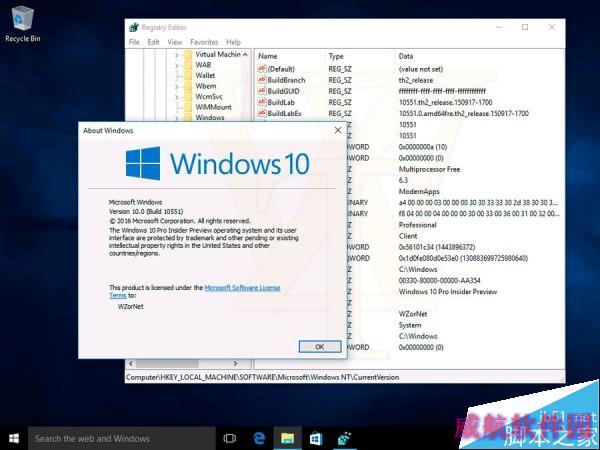Select the BuildLab value icon
600x450 pixels.
pos(262,102)
